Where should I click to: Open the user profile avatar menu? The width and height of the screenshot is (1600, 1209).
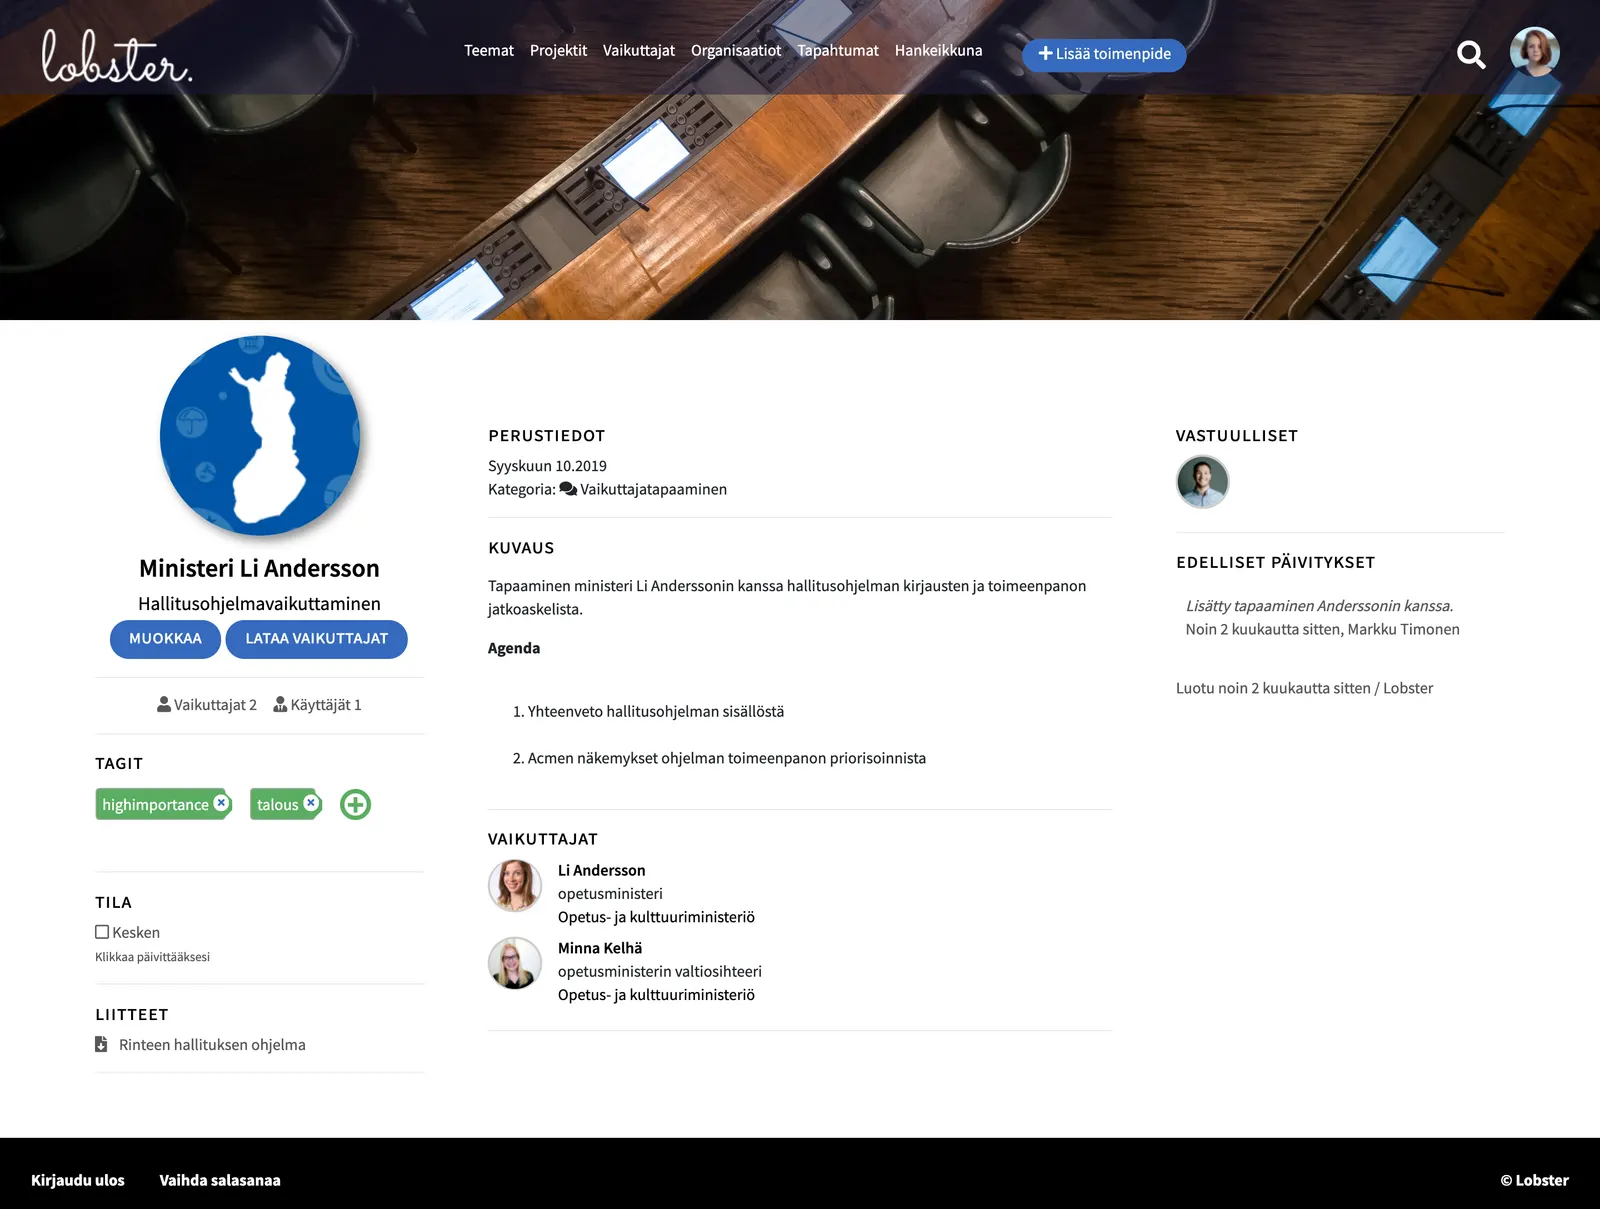pyautogui.click(x=1534, y=52)
